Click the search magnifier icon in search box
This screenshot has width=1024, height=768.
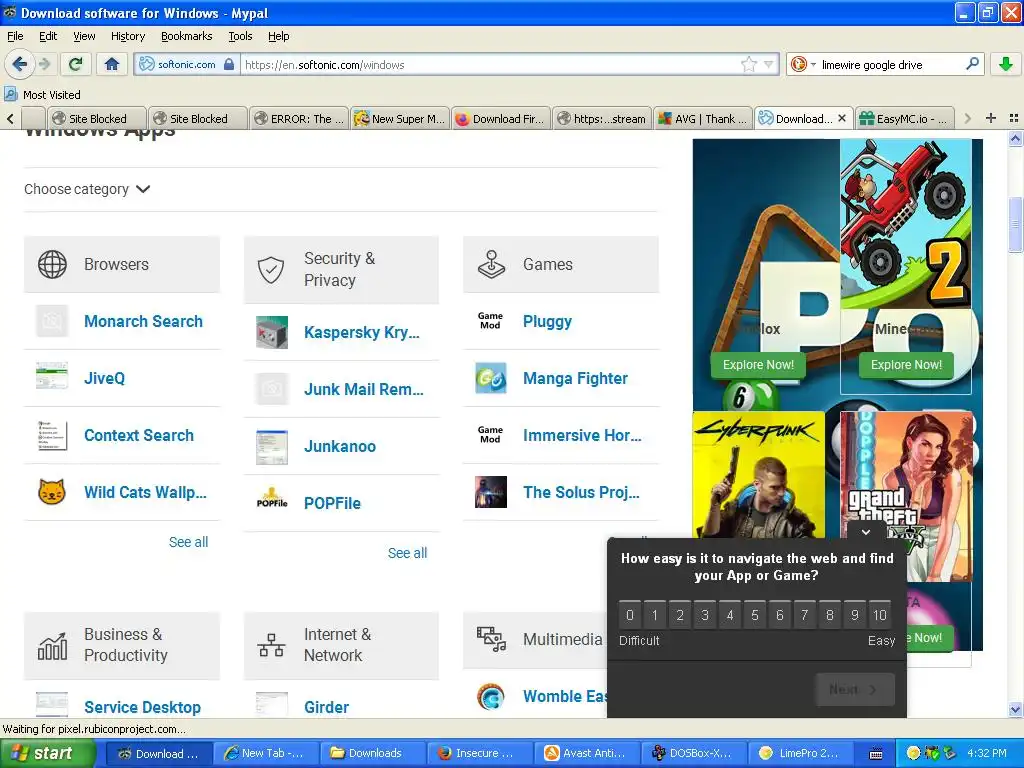click(972, 64)
